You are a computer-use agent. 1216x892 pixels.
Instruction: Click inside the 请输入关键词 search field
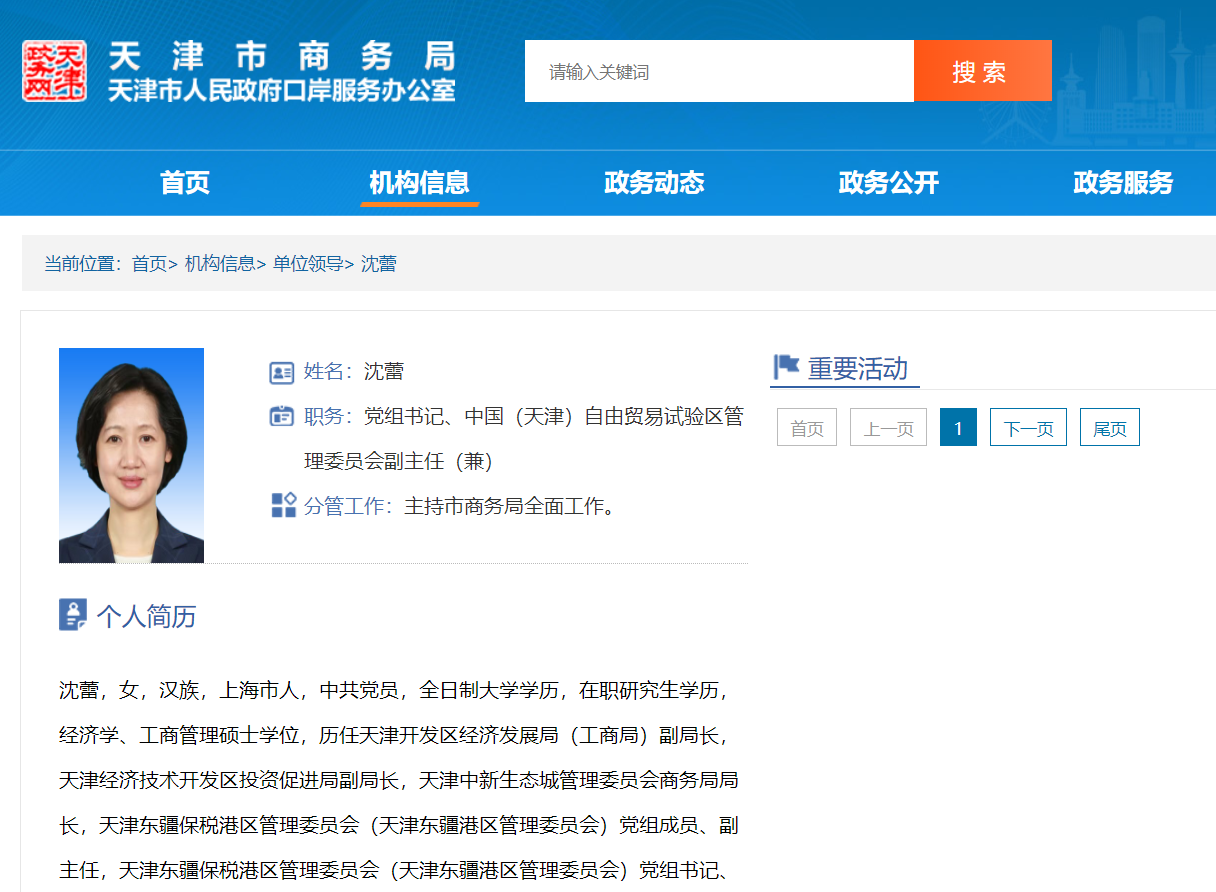click(700, 70)
